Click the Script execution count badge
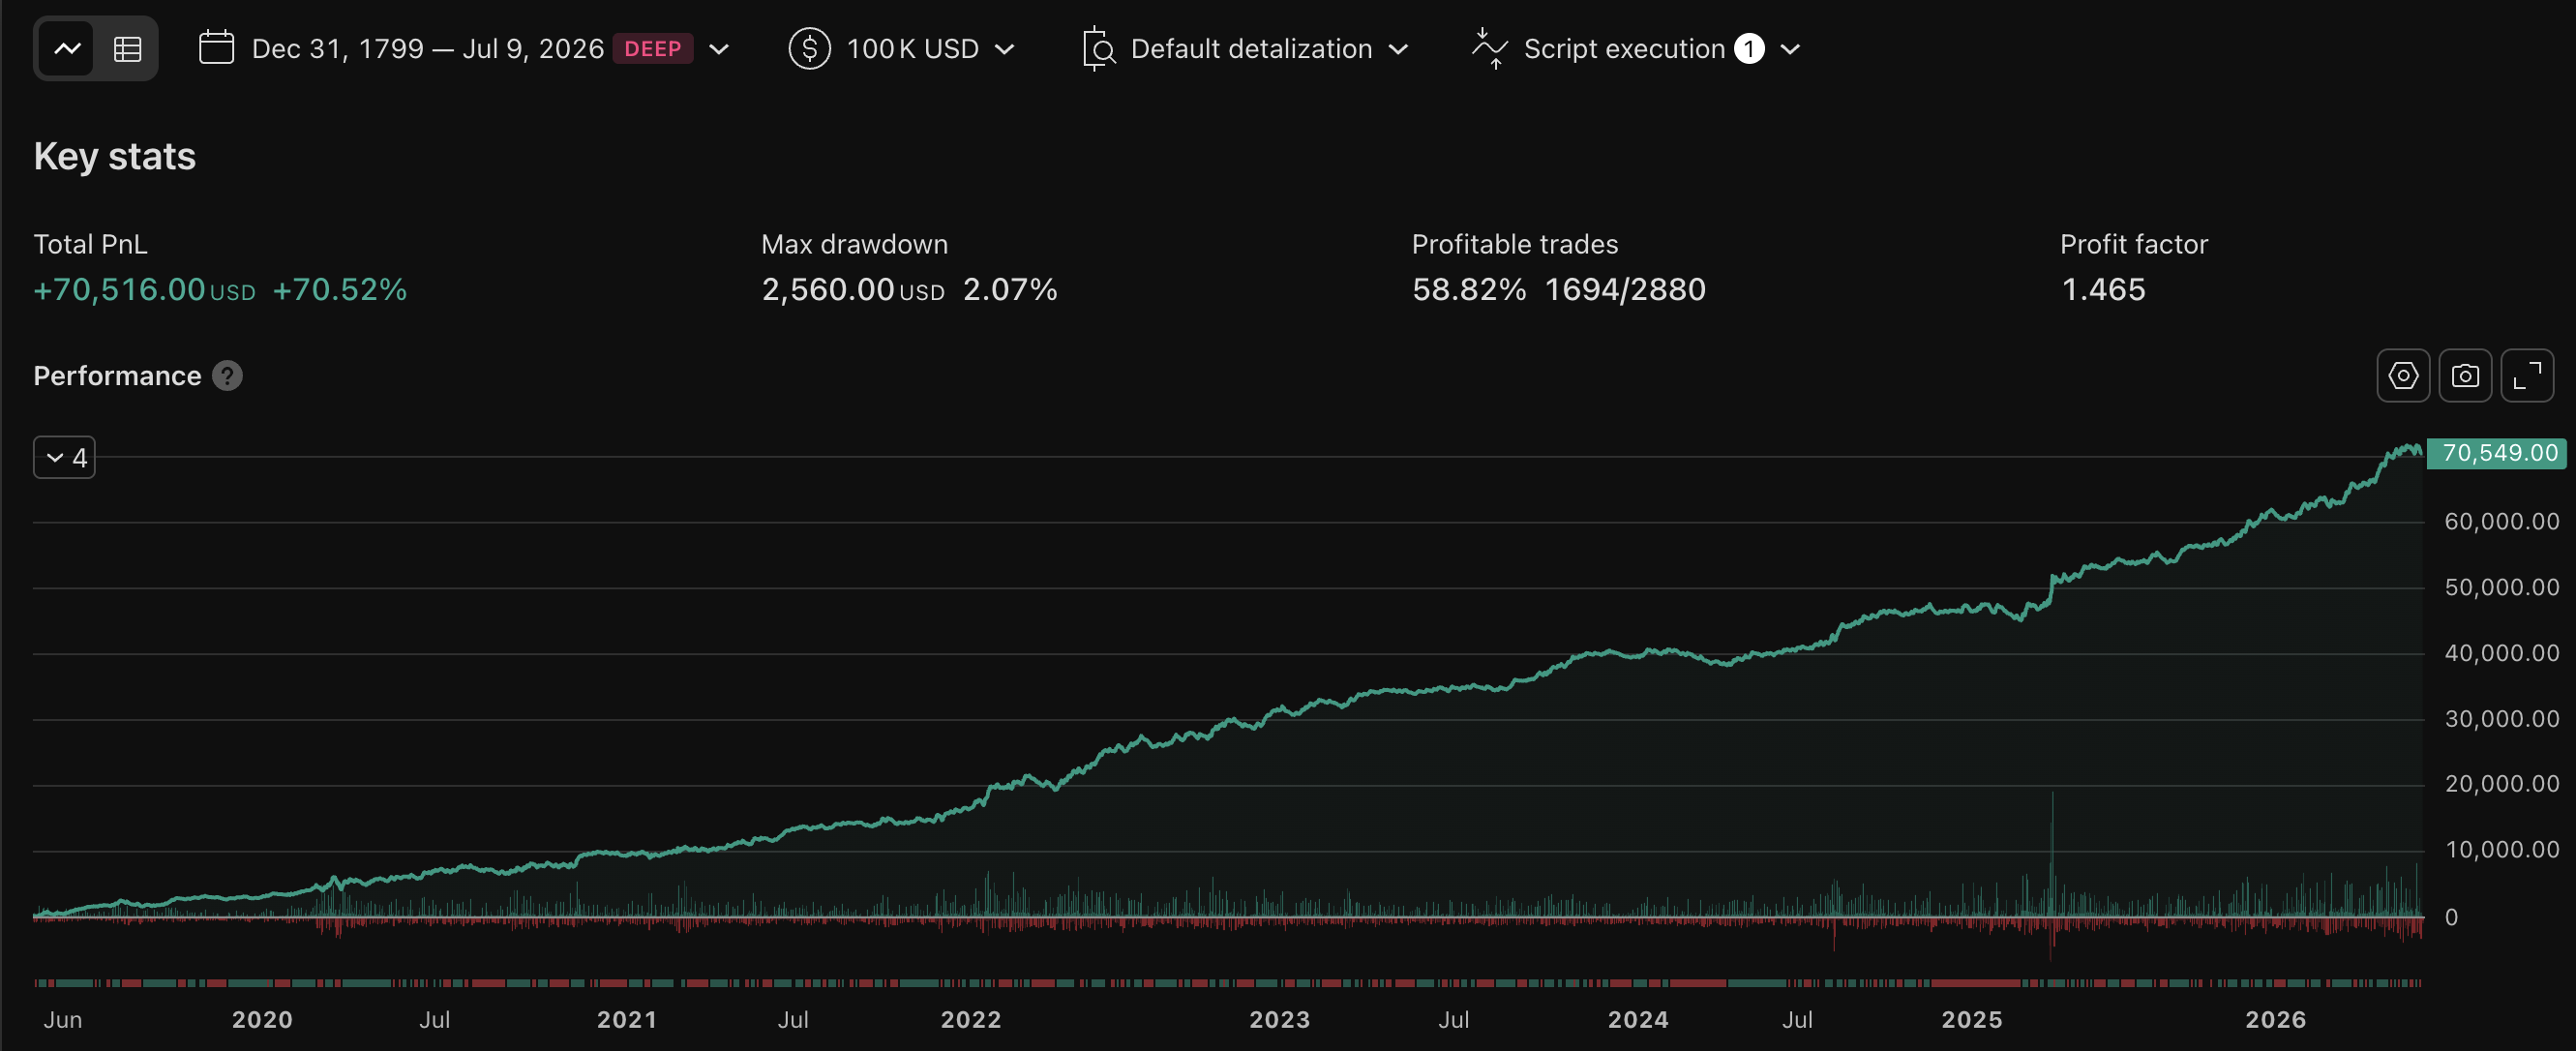2576x1051 pixels. [x=1749, y=48]
